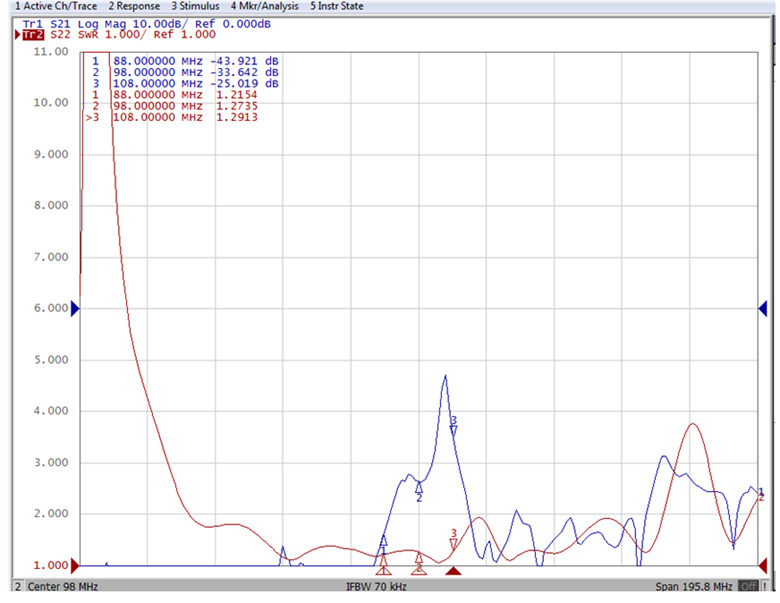Click red reference arrow at bottom-right edge

[x=765, y=565]
